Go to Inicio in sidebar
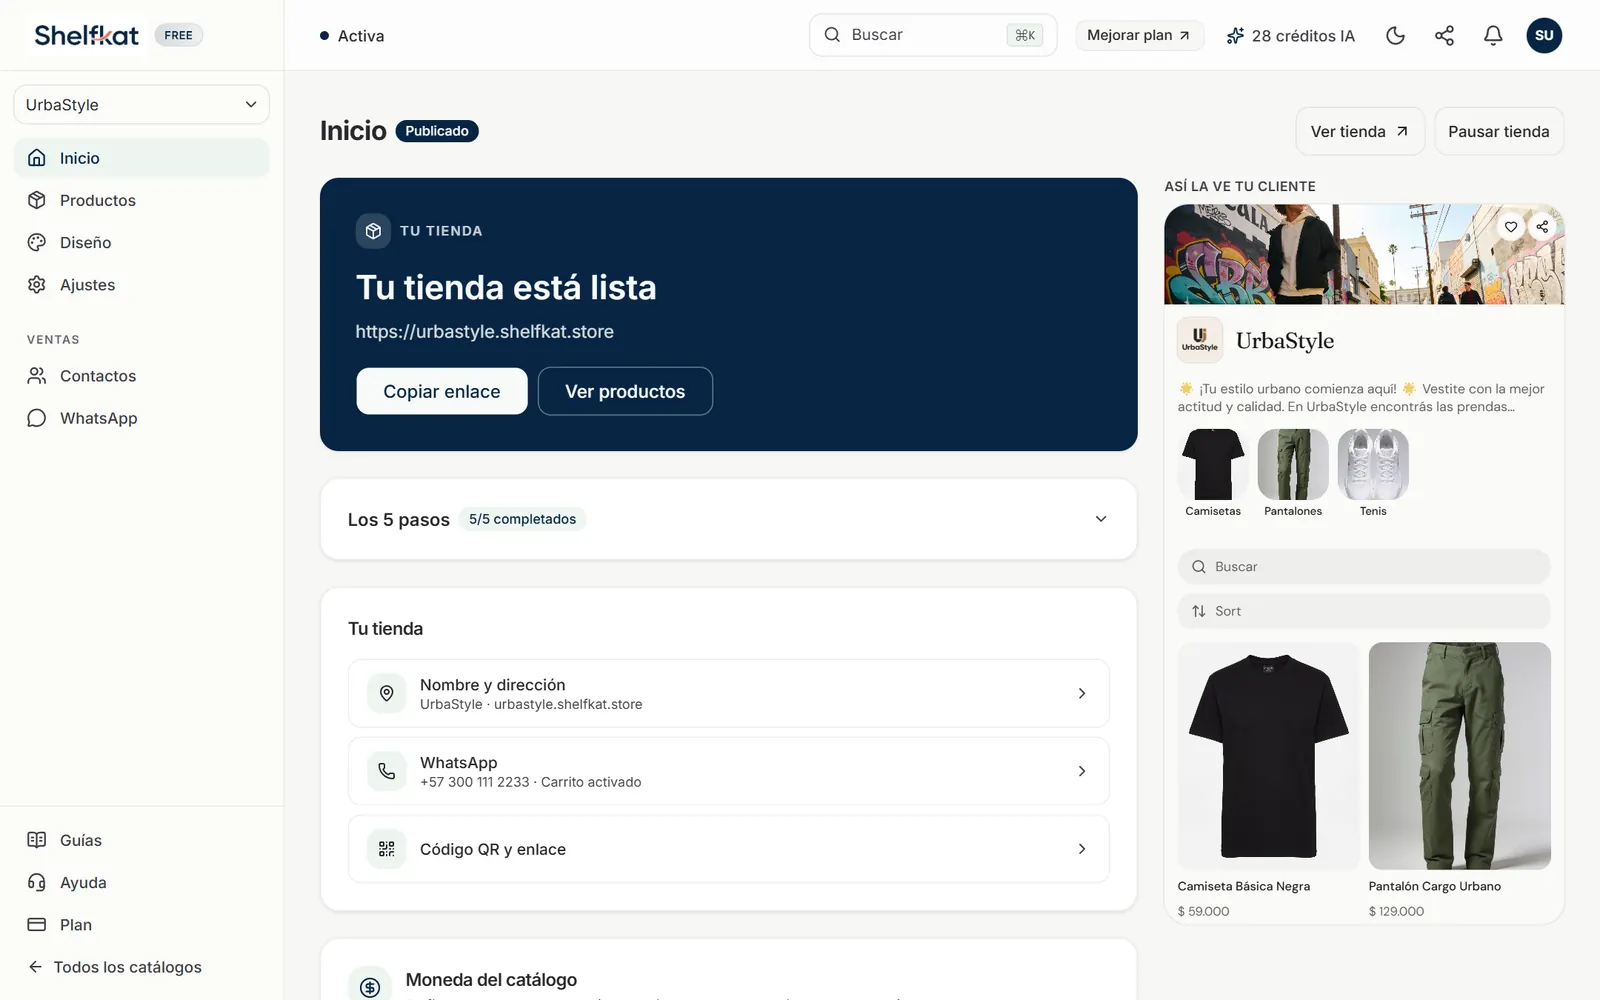This screenshot has height=1000, width=1600. click(x=141, y=158)
